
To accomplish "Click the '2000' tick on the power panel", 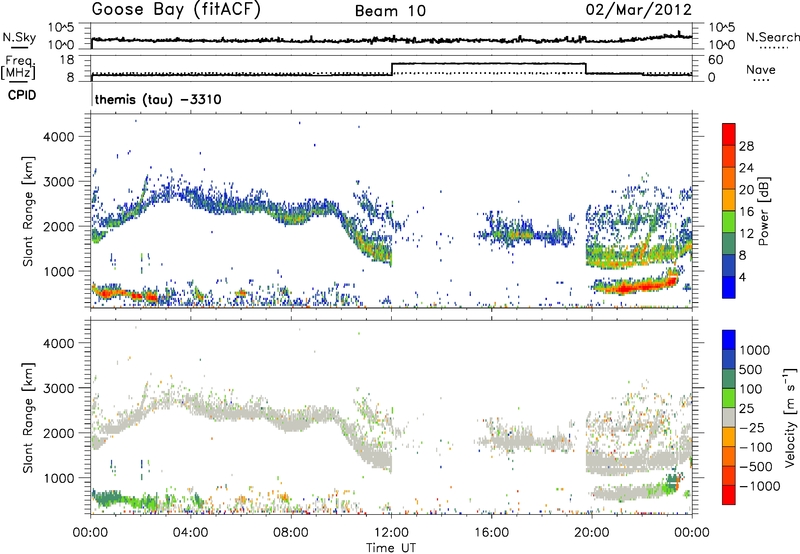I will (58, 226).
